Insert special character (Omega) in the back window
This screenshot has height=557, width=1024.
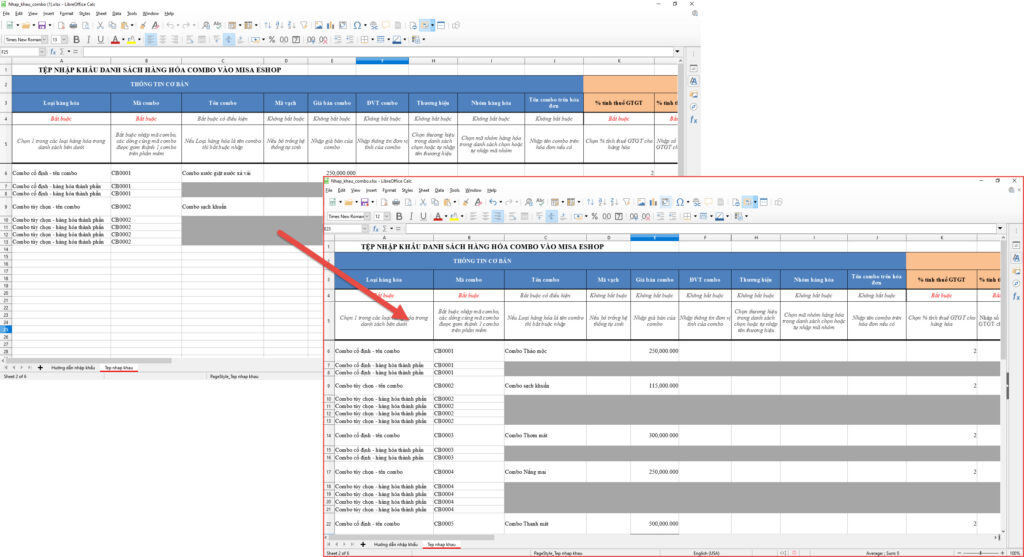tap(359, 24)
